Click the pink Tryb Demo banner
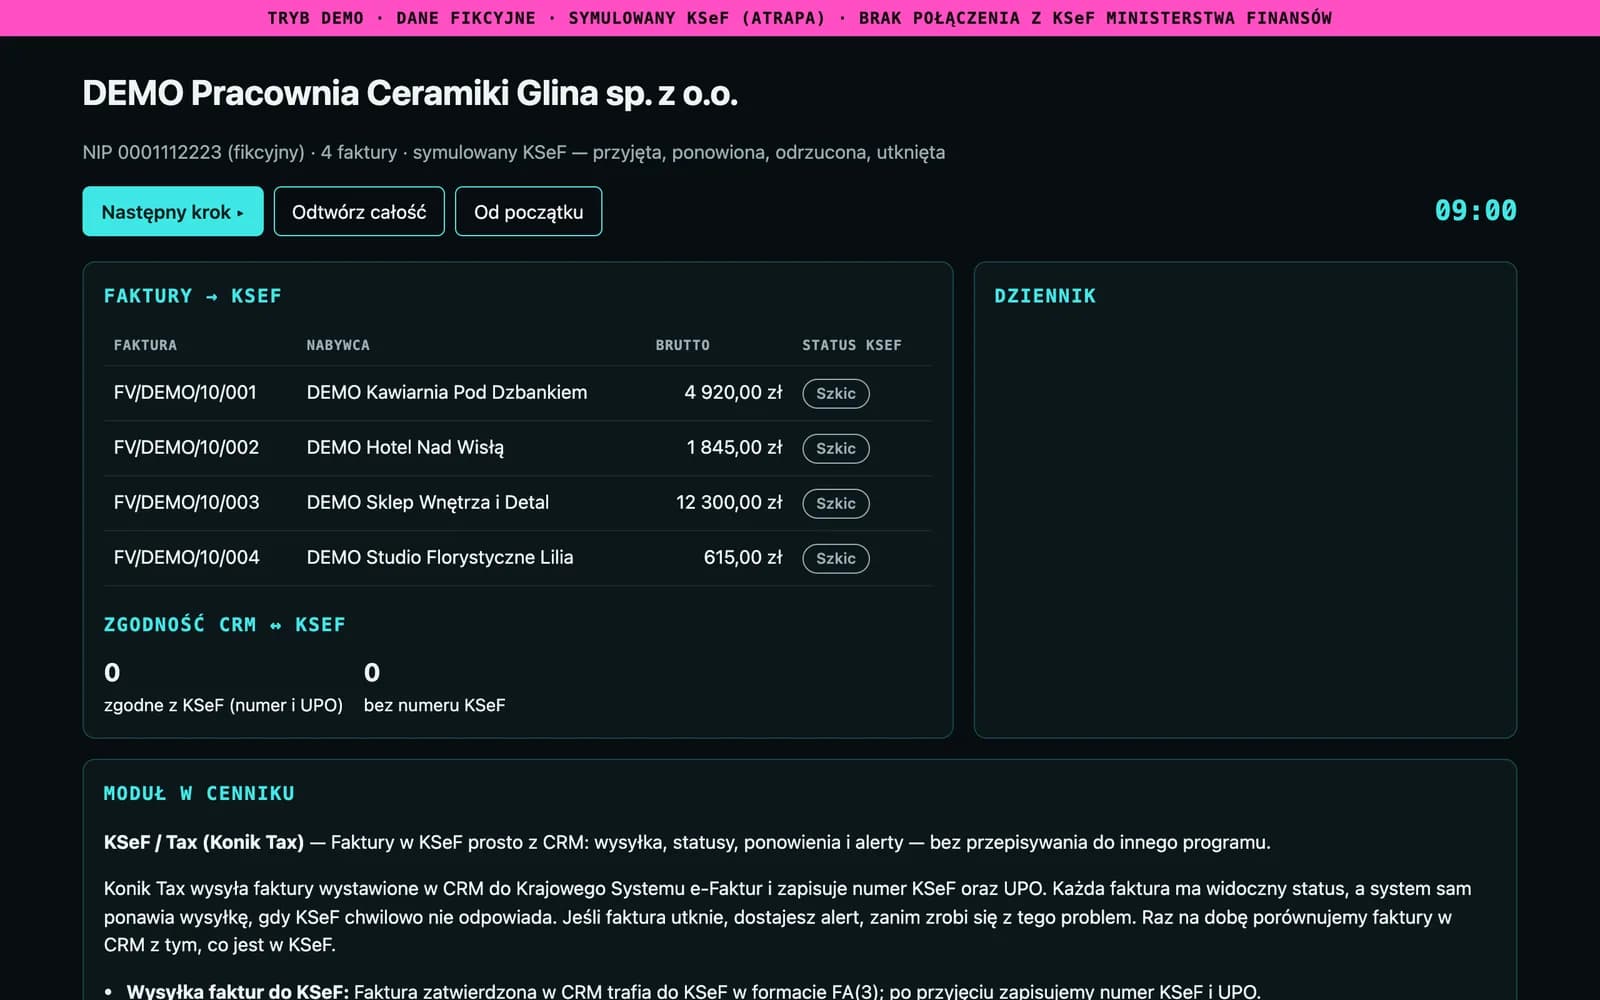Screen dimensions: 1600x1000 (x=800, y=18)
